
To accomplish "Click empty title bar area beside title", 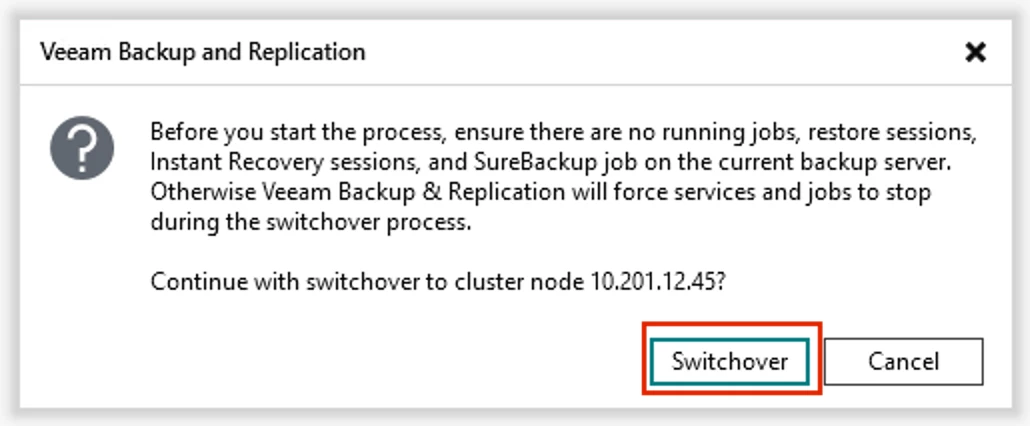I will [657, 52].
